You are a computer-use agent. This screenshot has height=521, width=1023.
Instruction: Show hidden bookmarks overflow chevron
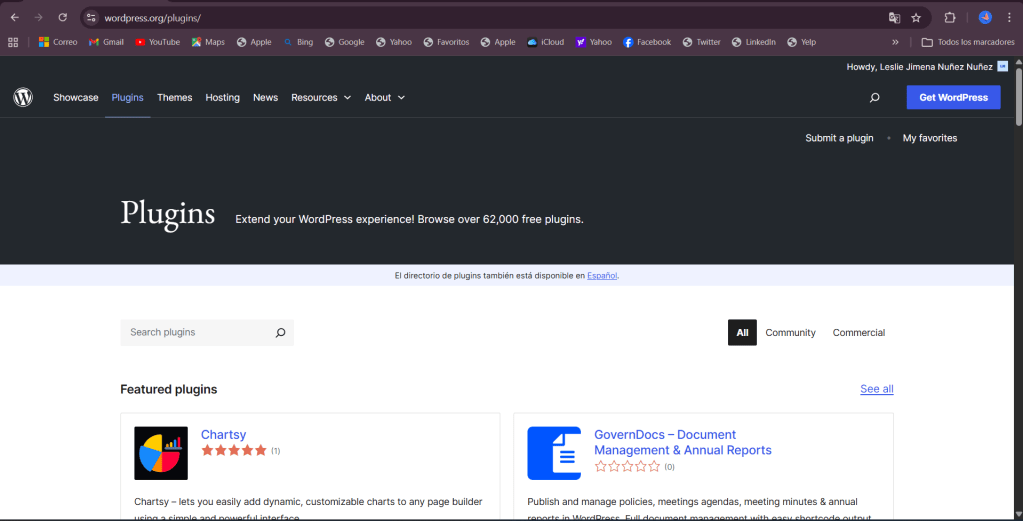(895, 42)
